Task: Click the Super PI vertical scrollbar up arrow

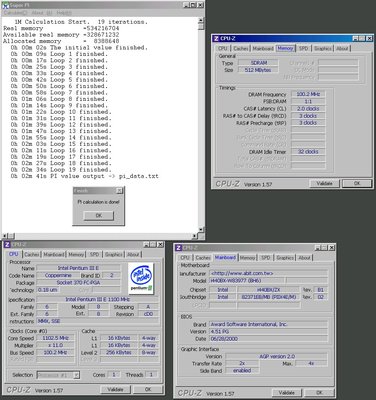Action: tap(201, 20)
